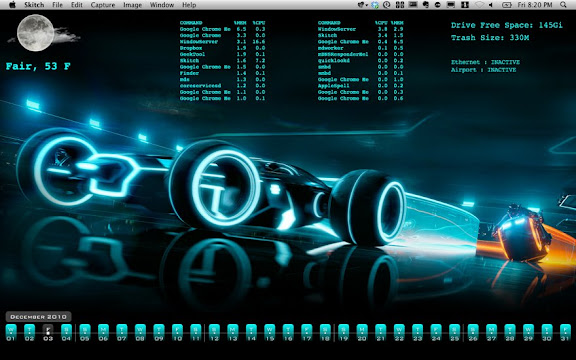Viewport: 576px width, 360px height.
Task: Click the Evernote elephant menu bar icon
Action: click(x=425, y=5)
